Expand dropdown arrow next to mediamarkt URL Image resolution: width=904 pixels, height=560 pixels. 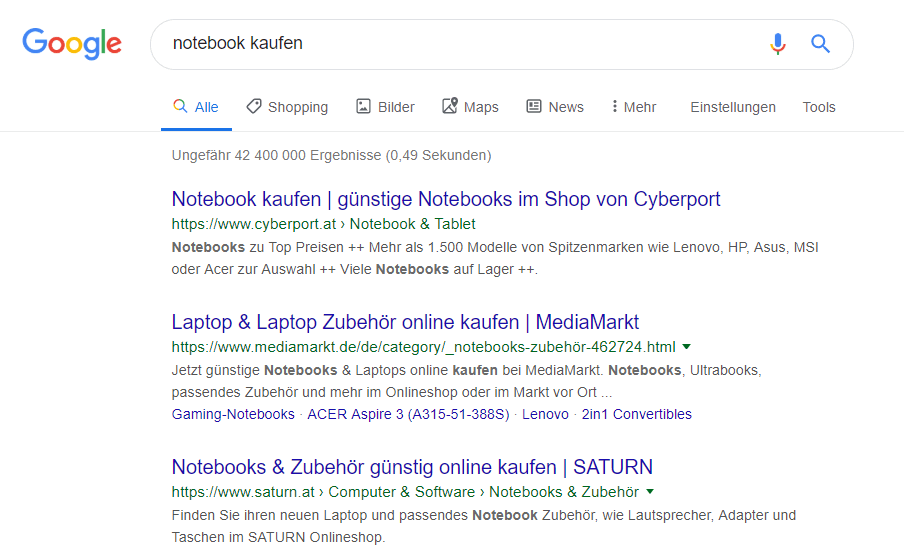(x=687, y=347)
